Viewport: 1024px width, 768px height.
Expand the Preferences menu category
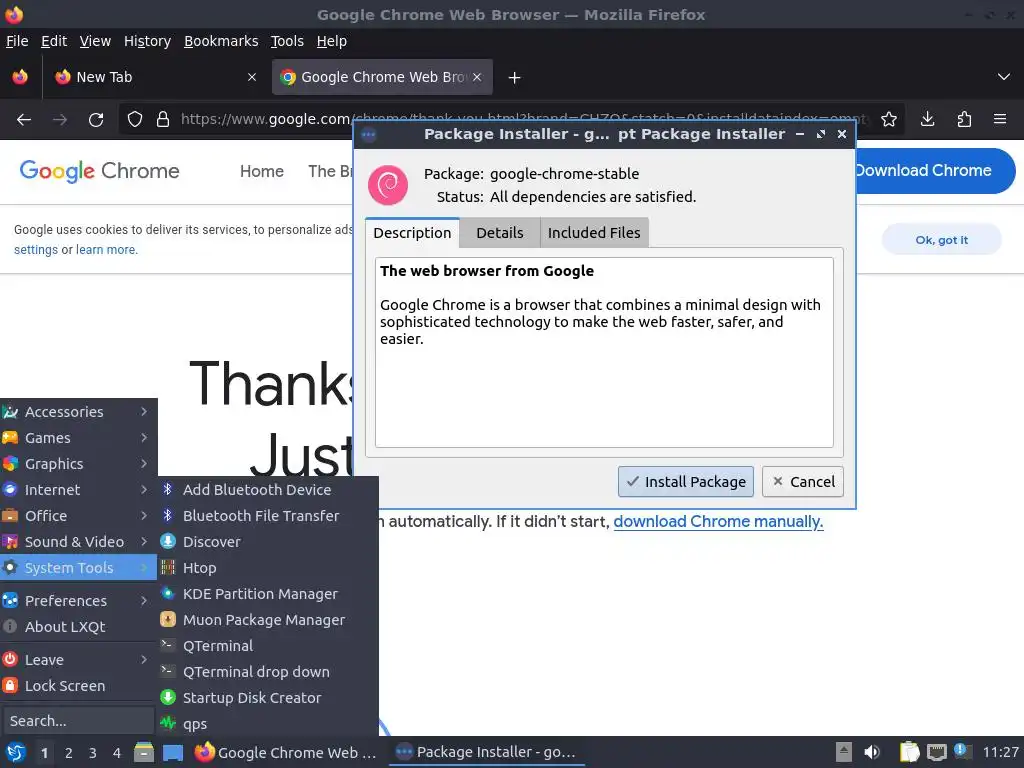78,601
